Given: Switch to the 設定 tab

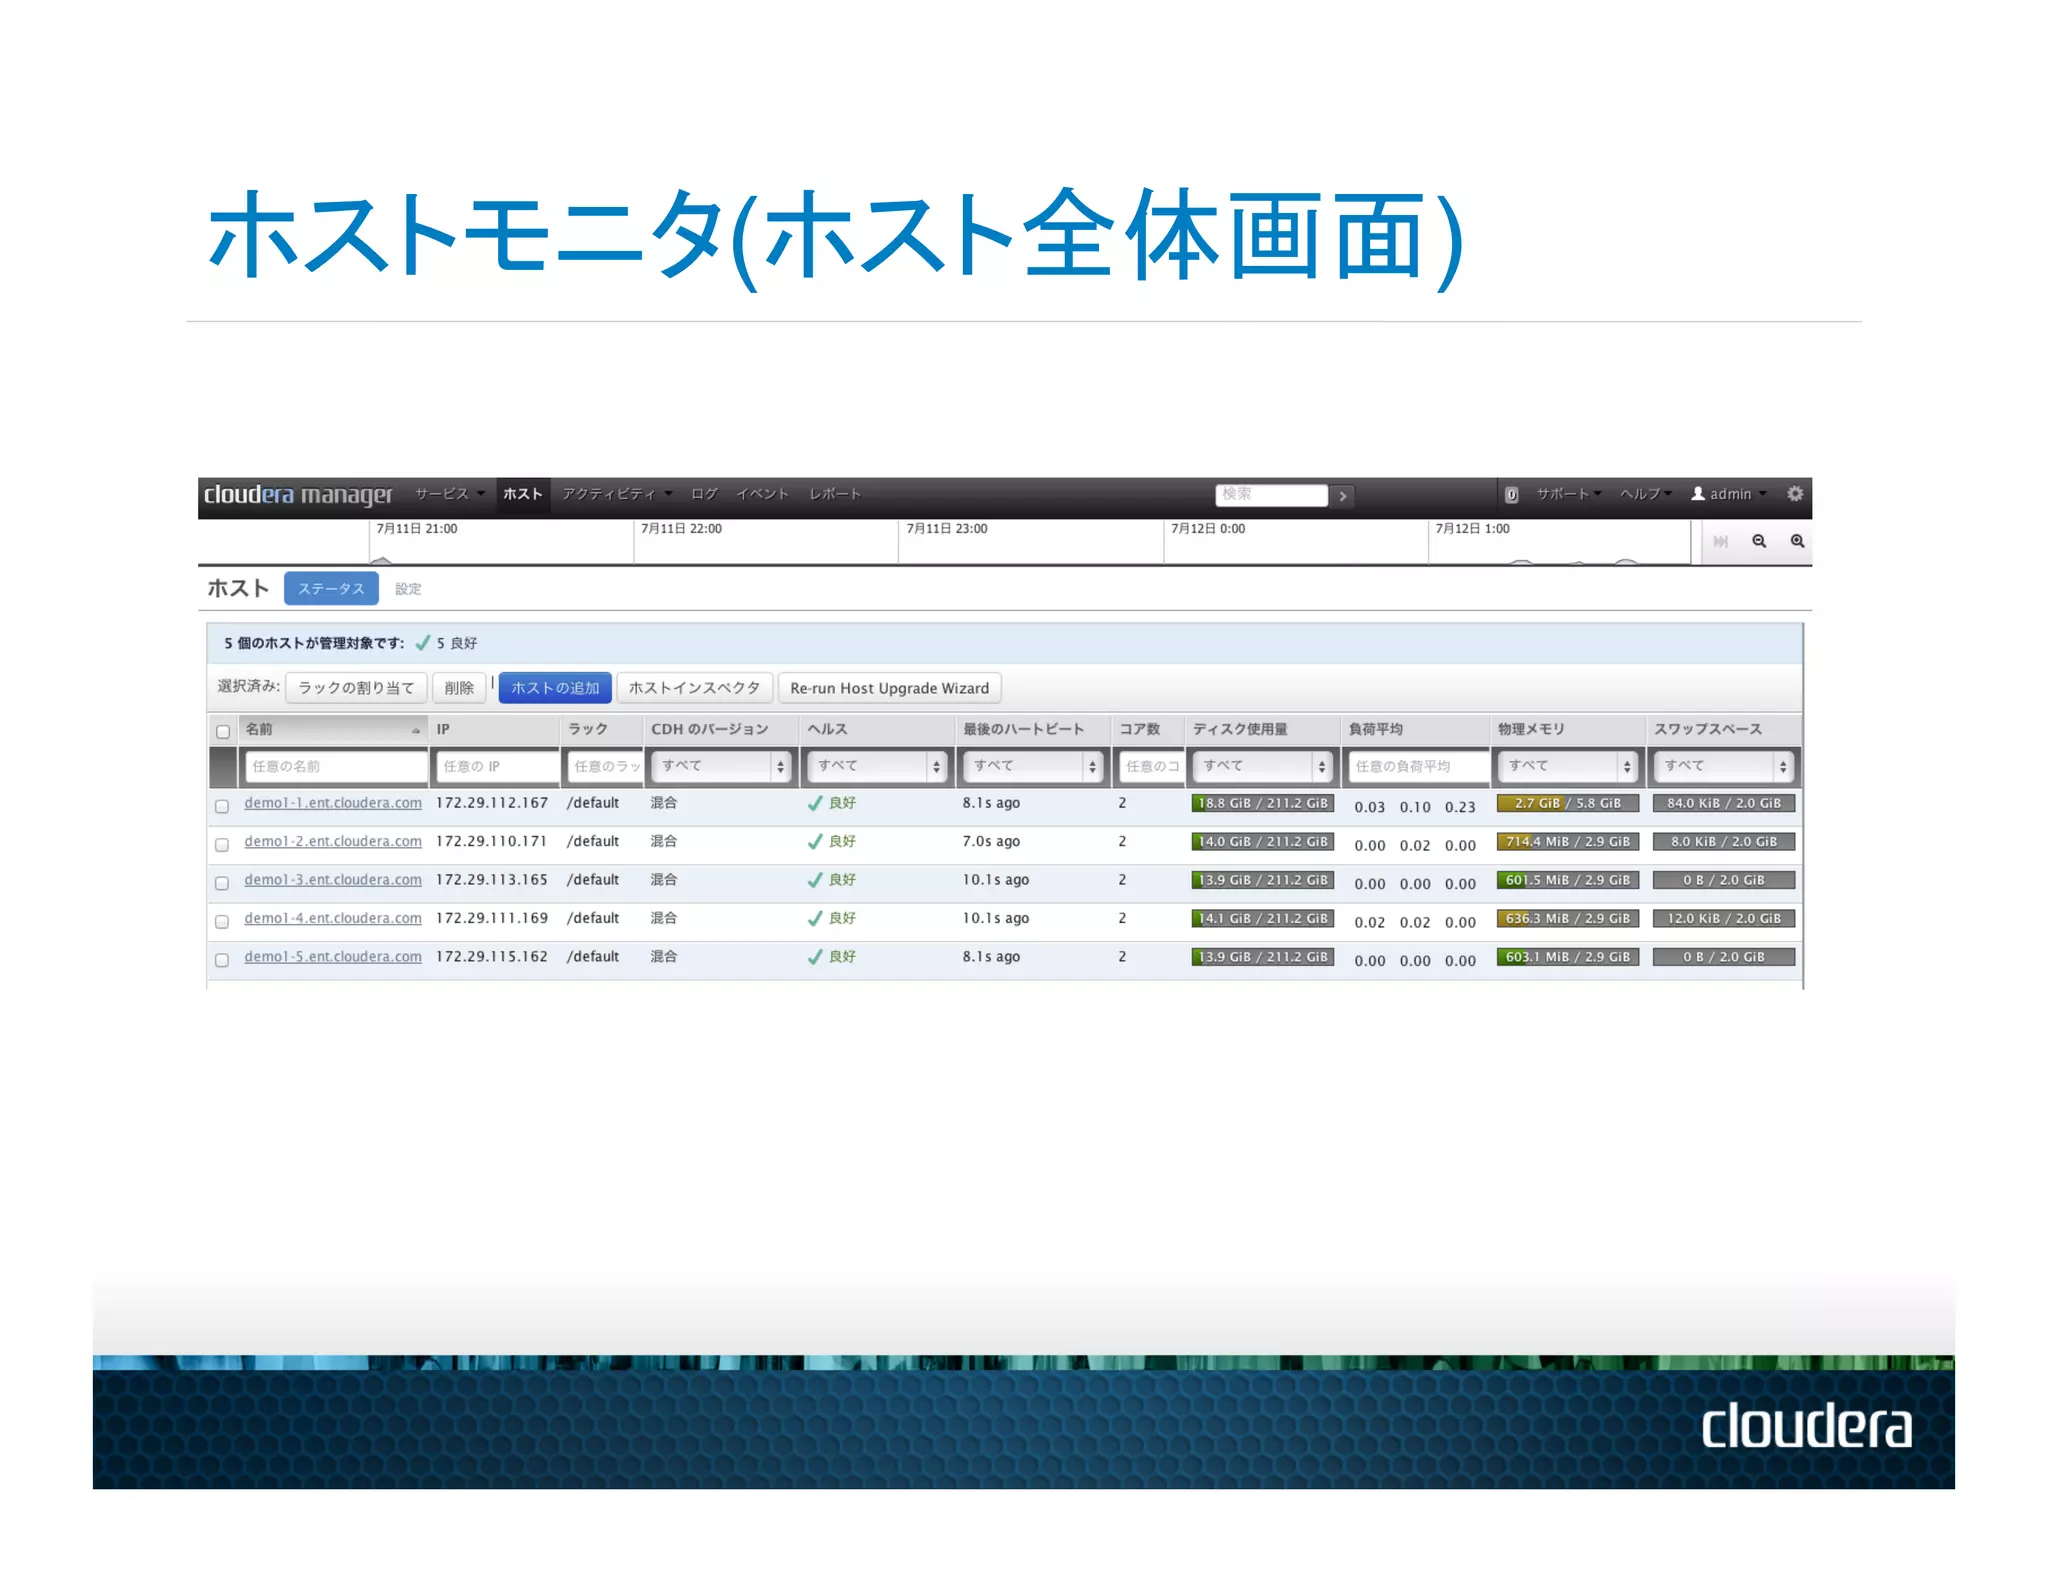Looking at the screenshot, I should pyautogui.click(x=408, y=589).
